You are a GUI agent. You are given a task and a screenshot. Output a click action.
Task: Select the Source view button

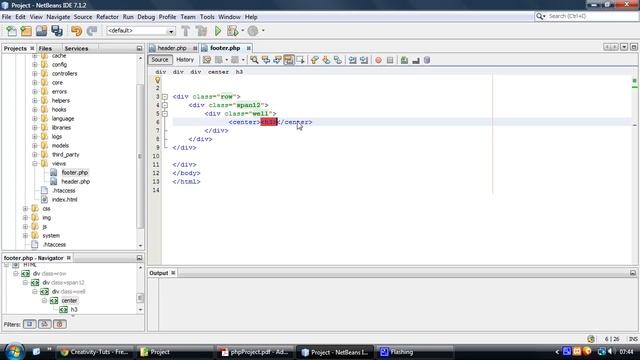[x=160, y=60]
